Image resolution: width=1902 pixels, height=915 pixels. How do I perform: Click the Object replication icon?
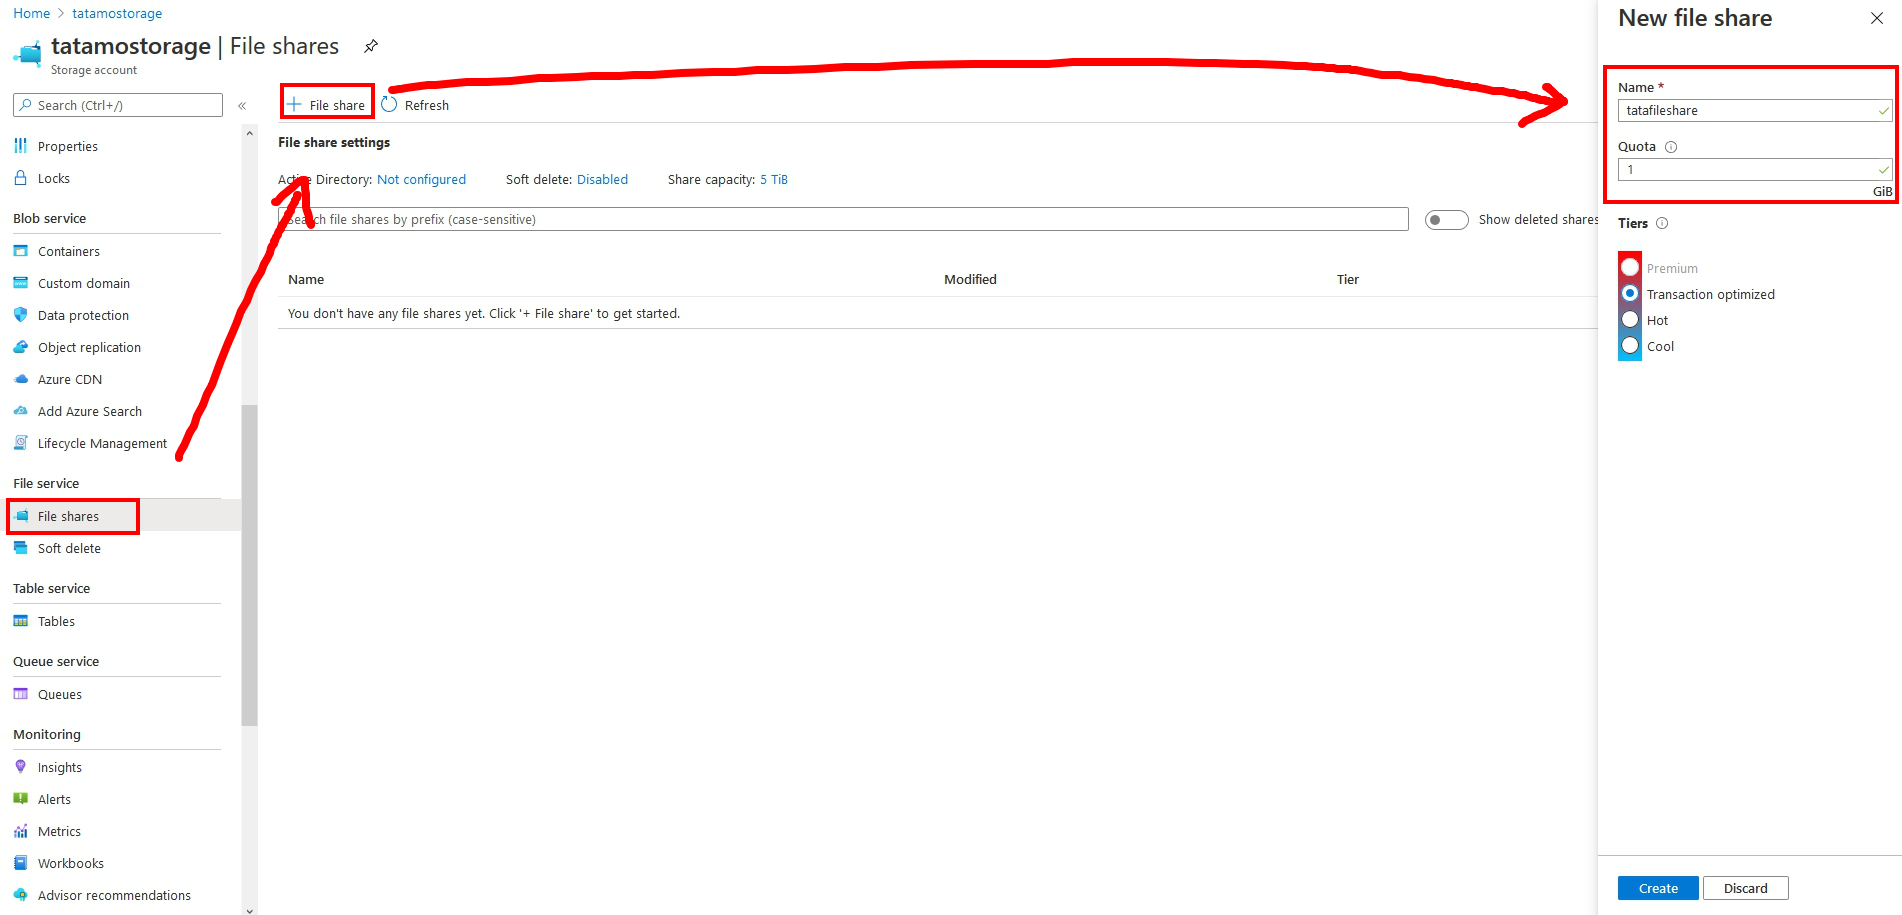click(x=20, y=347)
